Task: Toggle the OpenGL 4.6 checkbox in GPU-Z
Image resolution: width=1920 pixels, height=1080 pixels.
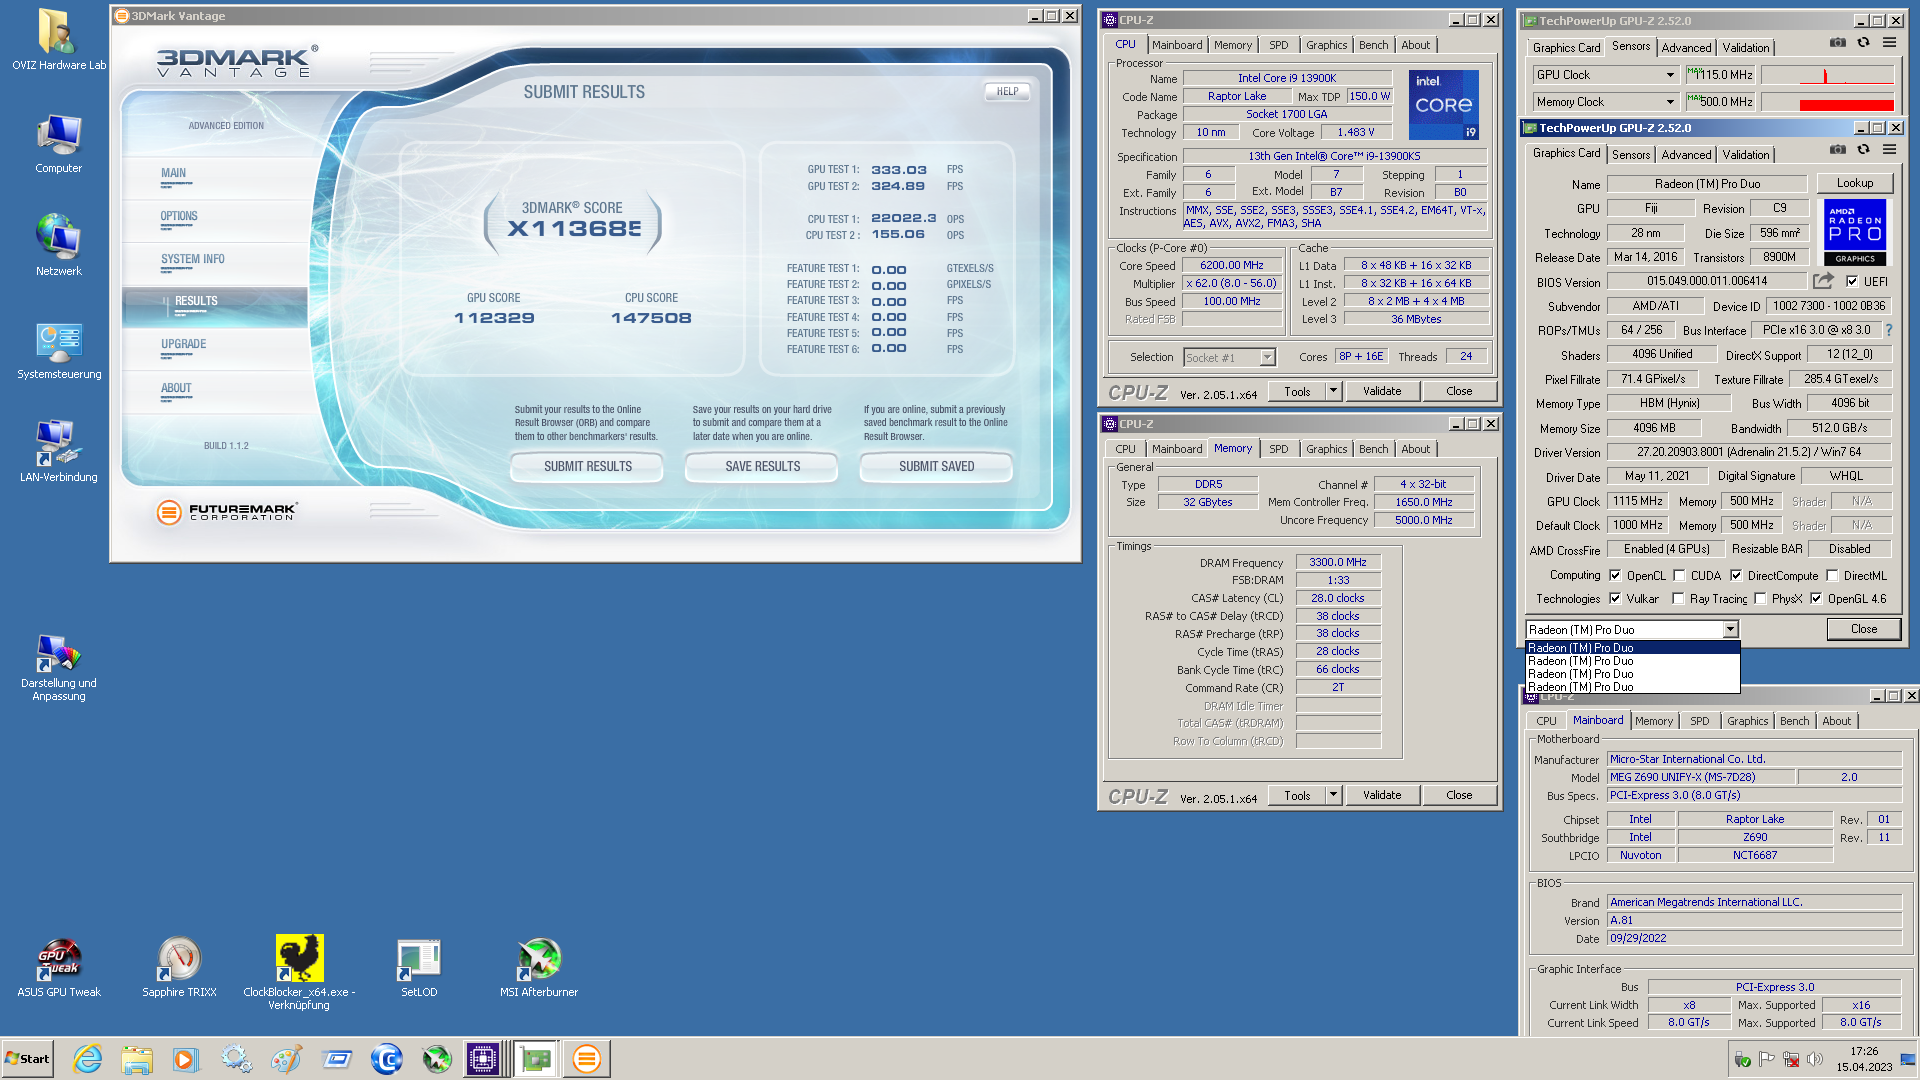Action: coord(1816,598)
